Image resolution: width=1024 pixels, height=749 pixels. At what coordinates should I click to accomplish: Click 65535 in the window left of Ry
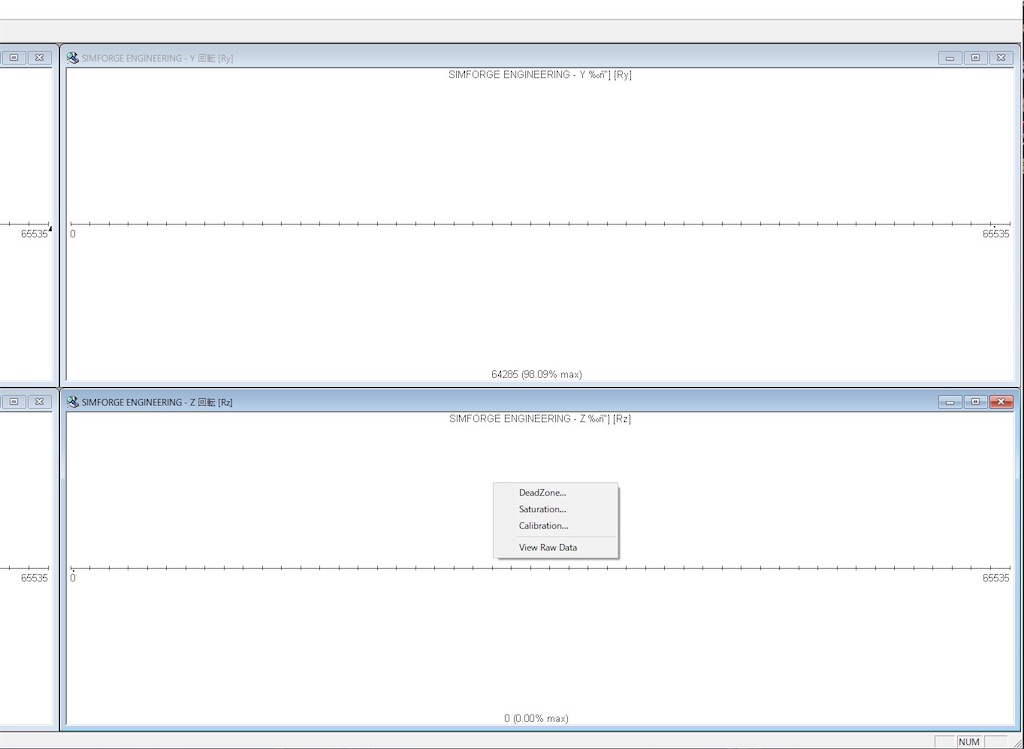35,234
